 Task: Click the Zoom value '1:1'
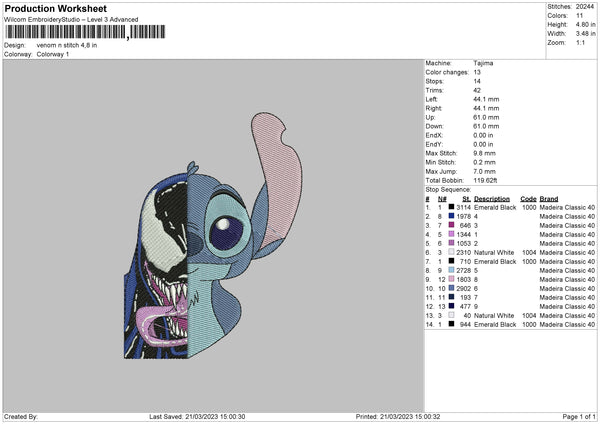click(x=580, y=42)
